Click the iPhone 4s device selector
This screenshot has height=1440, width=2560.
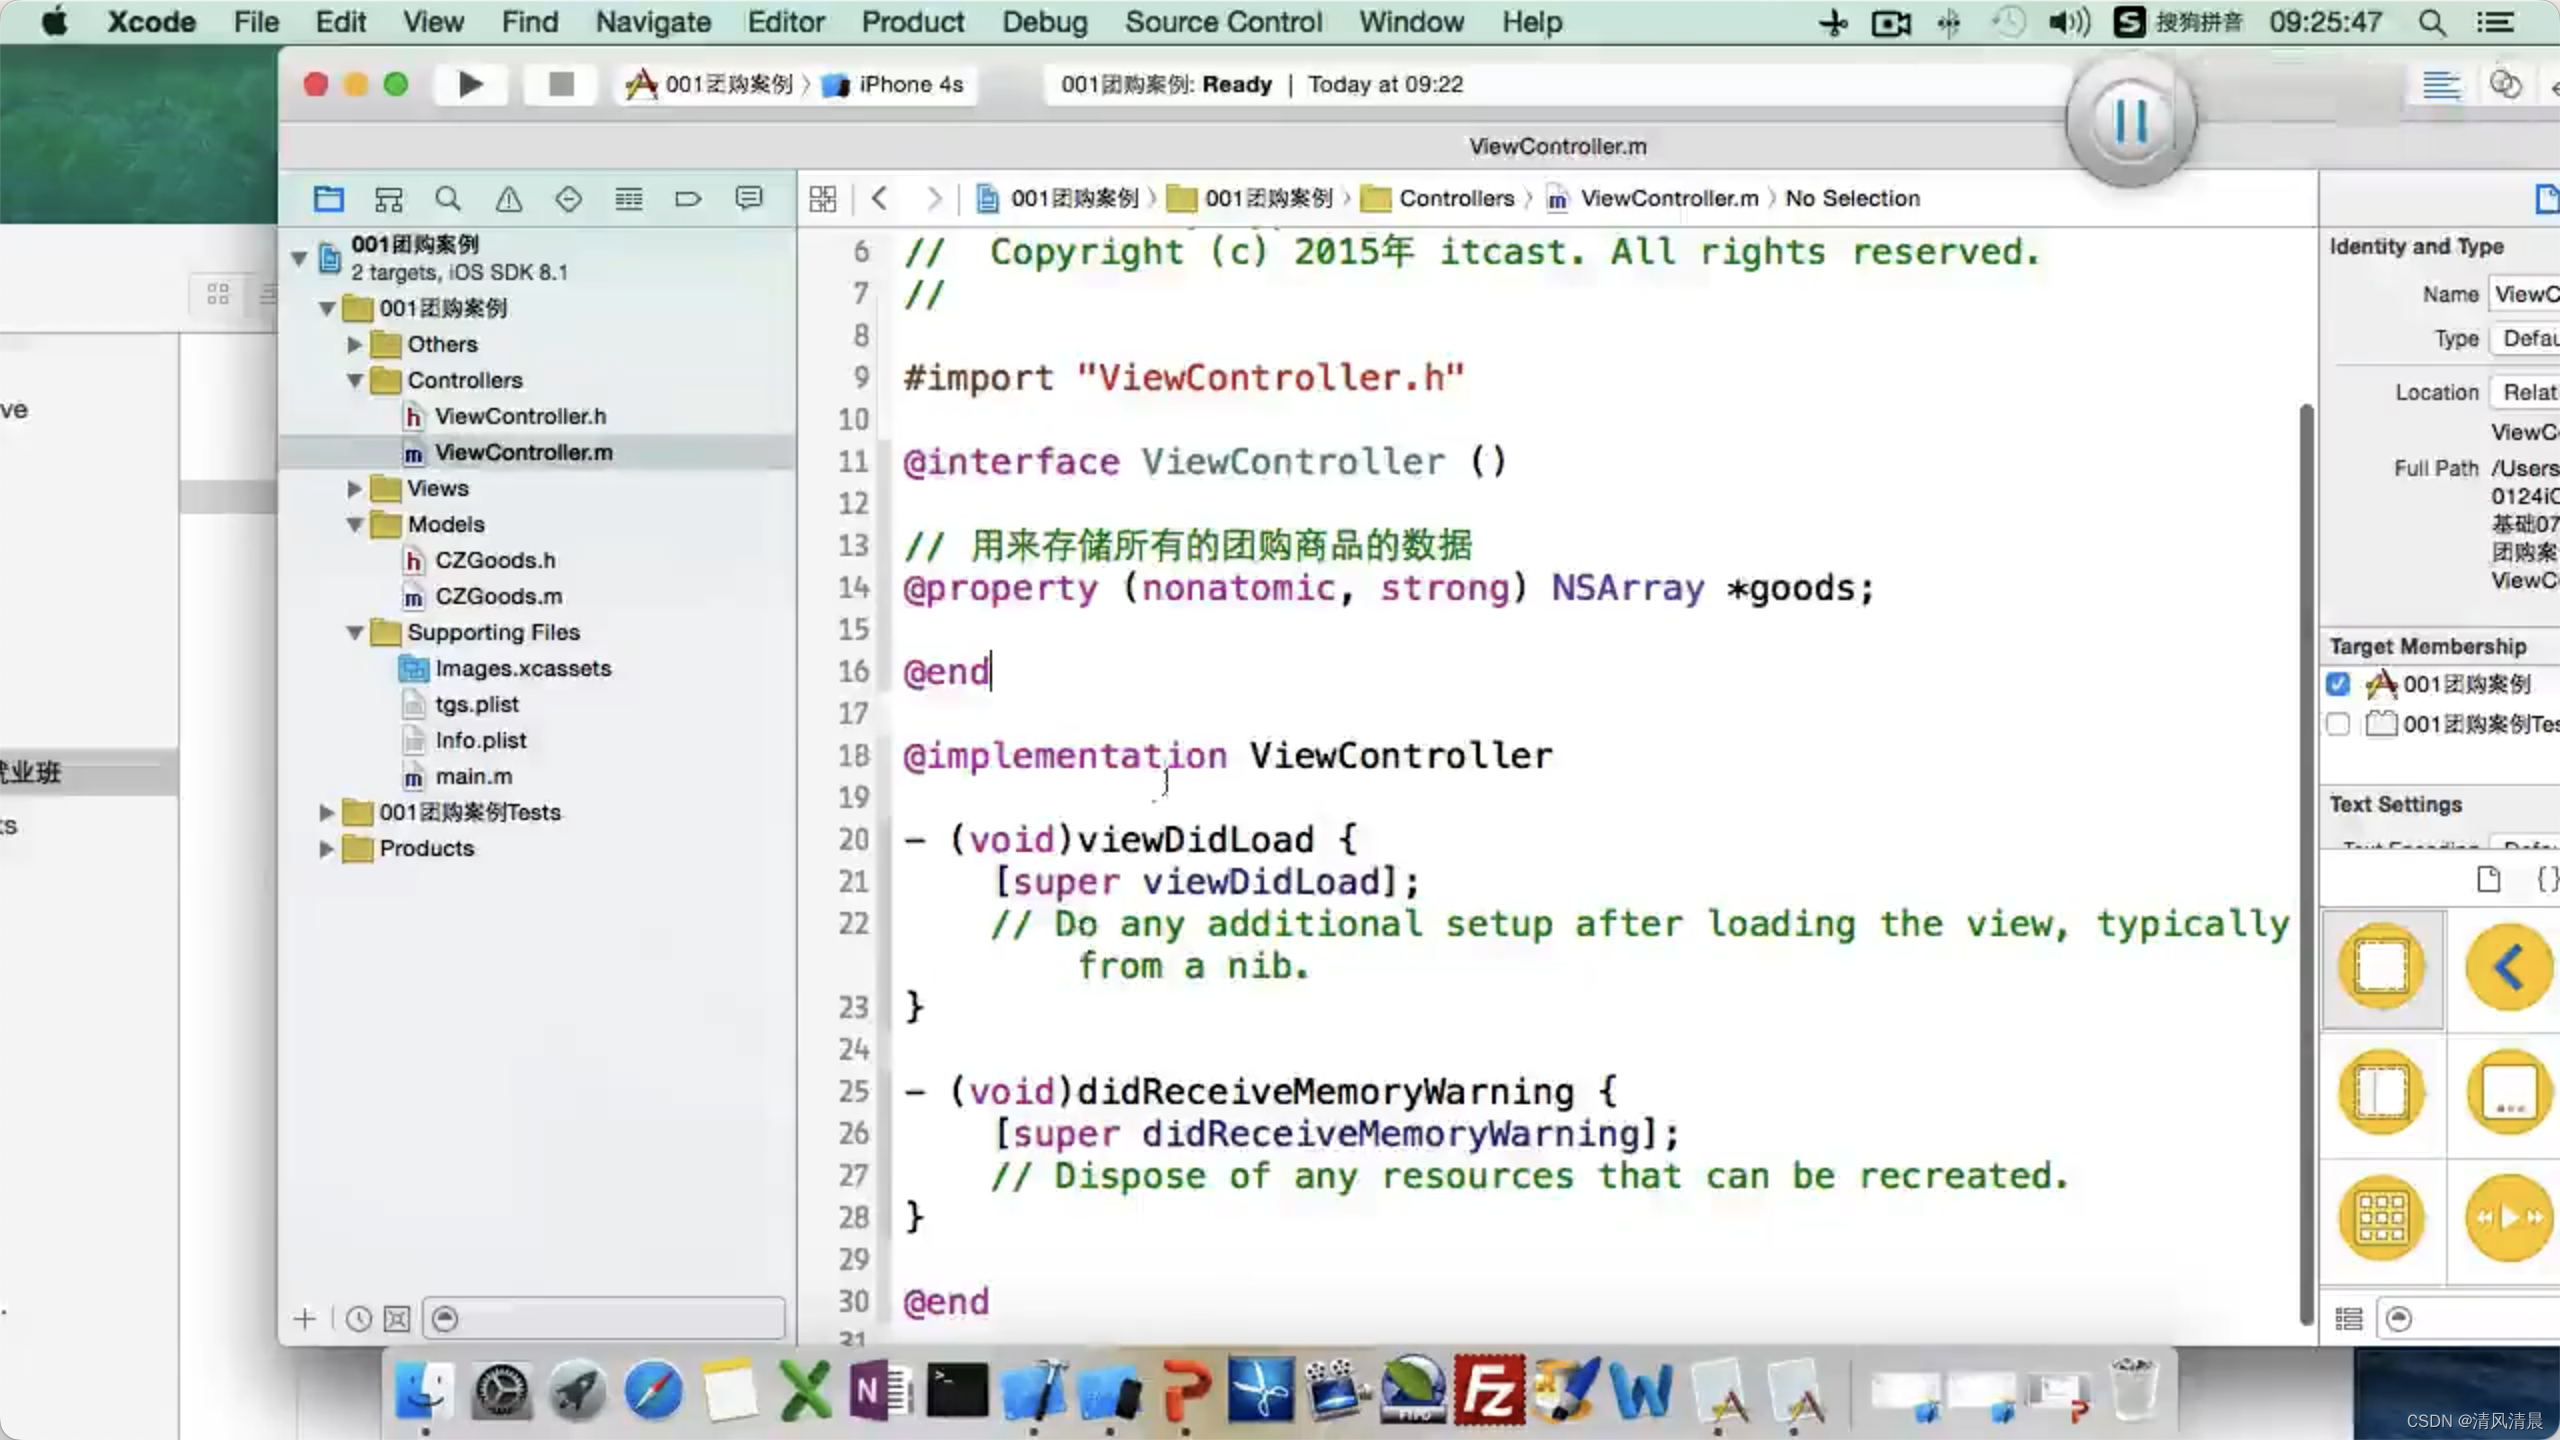point(910,85)
